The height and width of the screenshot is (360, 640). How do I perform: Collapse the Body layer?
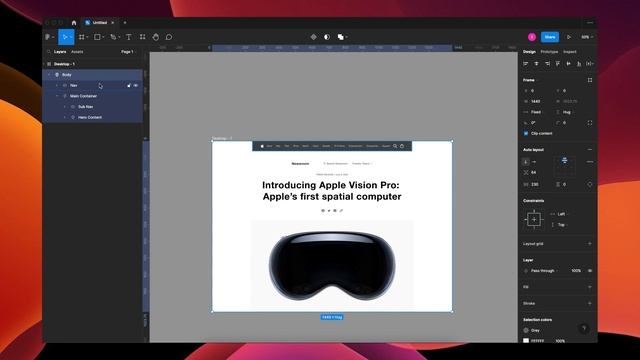click(49, 75)
